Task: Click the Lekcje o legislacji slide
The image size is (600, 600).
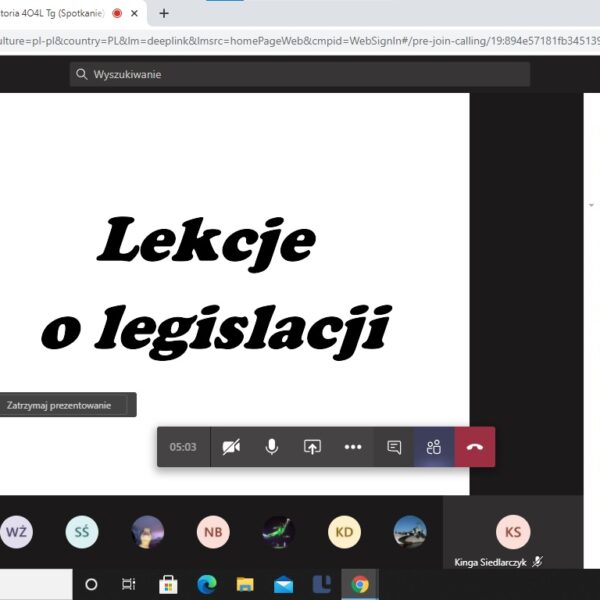Action: click(x=235, y=294)
